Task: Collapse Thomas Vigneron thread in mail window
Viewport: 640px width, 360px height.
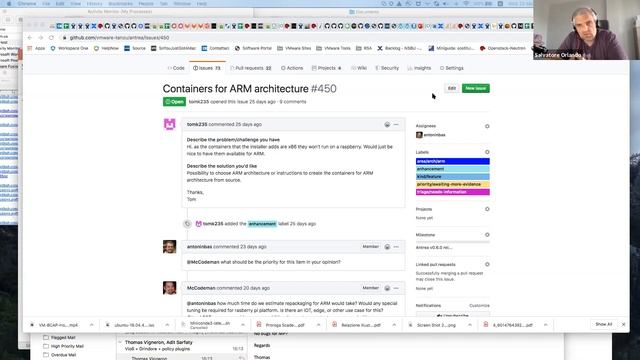Action: [120, 342]
